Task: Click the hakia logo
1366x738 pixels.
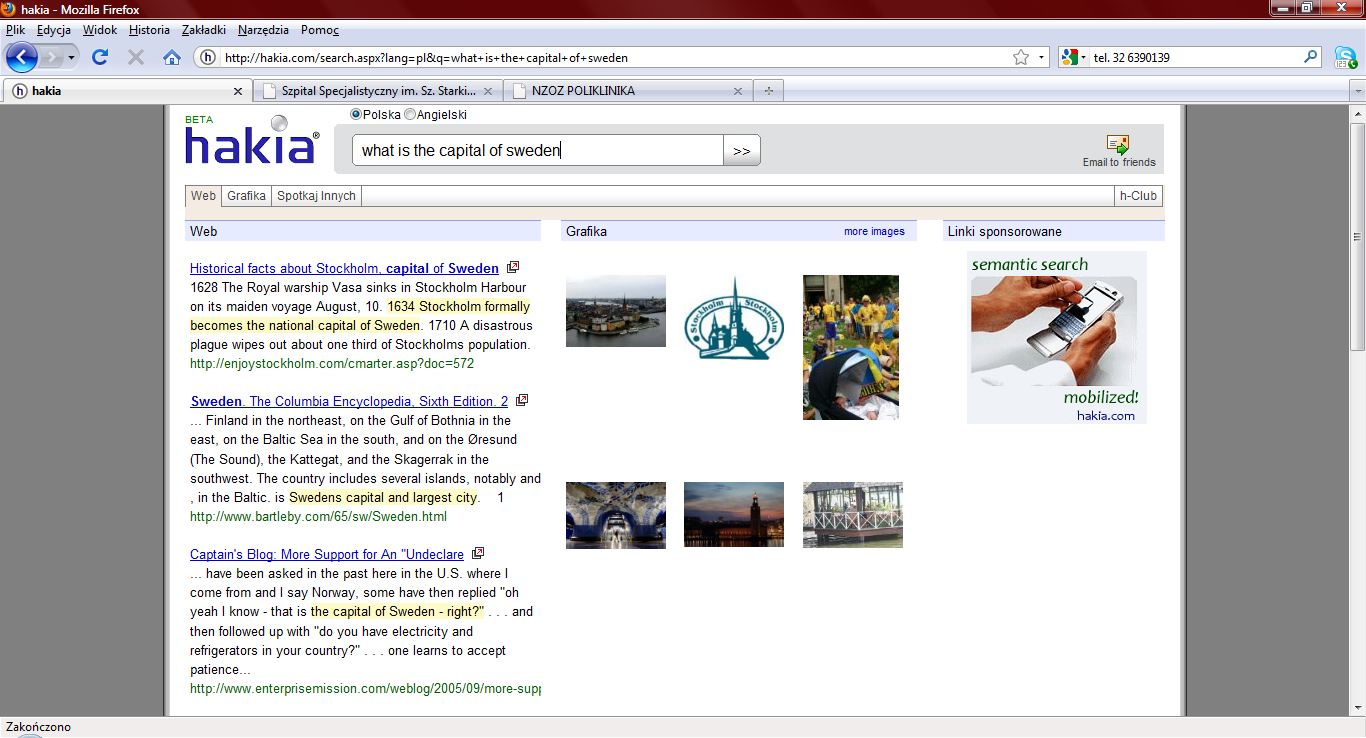Action: pyautogui.click(x=252, y=140)
